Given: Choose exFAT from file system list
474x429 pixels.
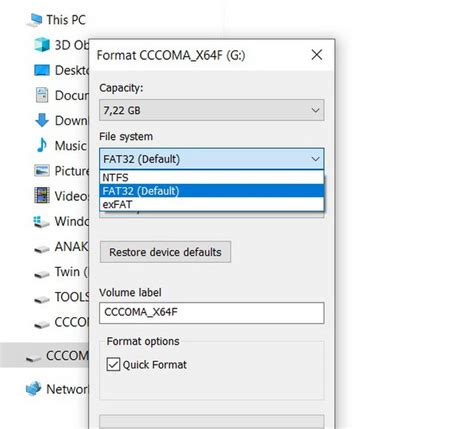Looking at the screenshot, I should coord(212,204).
